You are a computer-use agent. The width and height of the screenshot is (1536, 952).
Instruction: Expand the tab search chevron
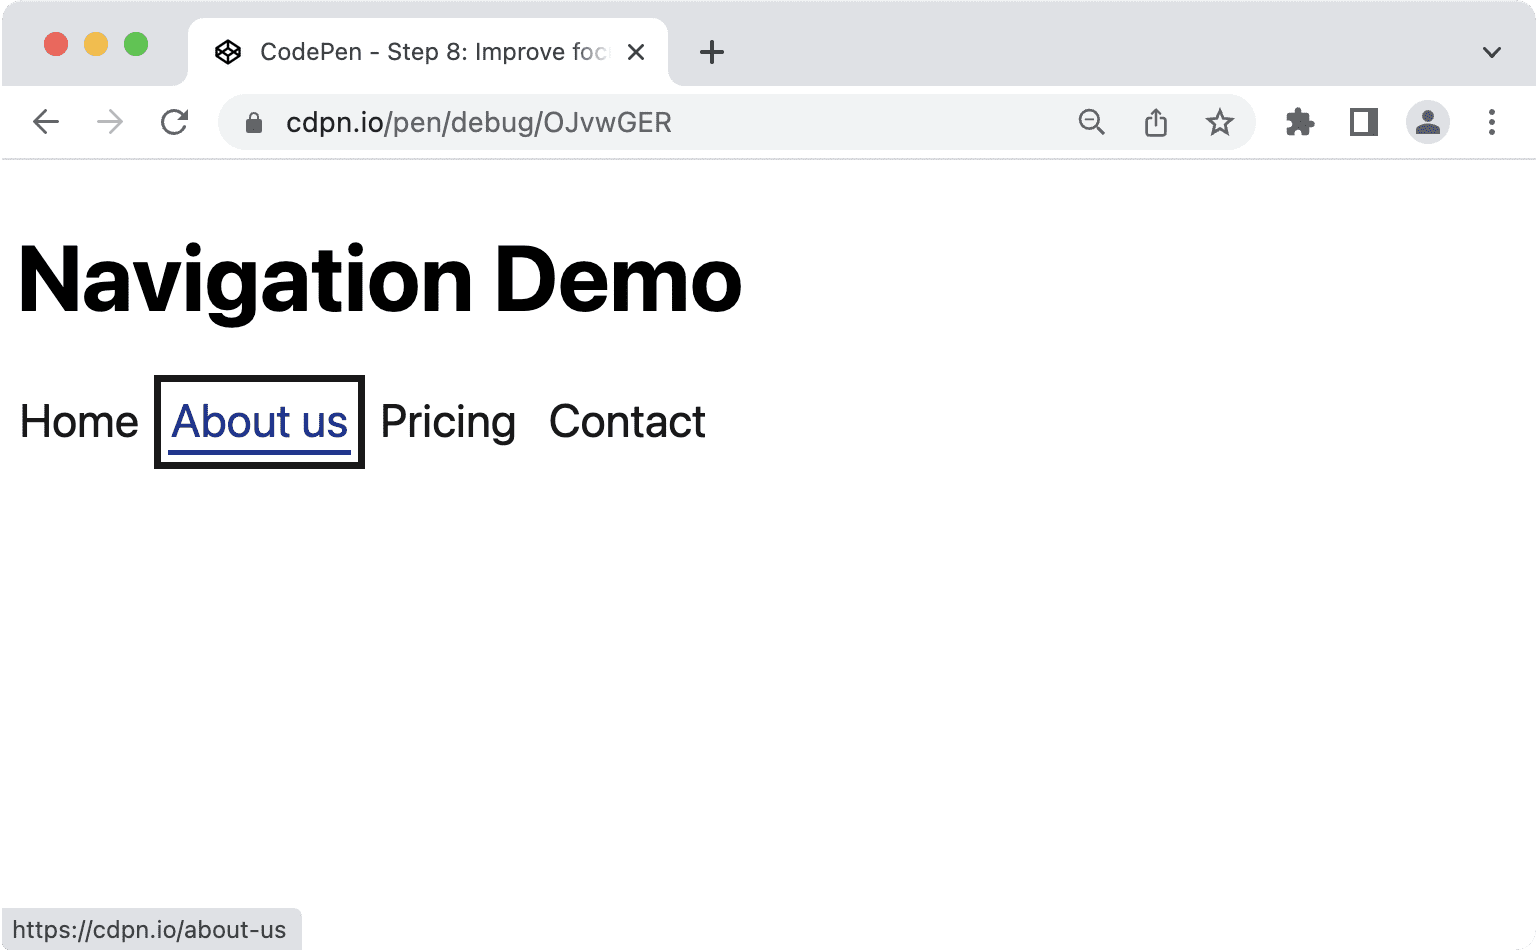[x=1490, y=52]
